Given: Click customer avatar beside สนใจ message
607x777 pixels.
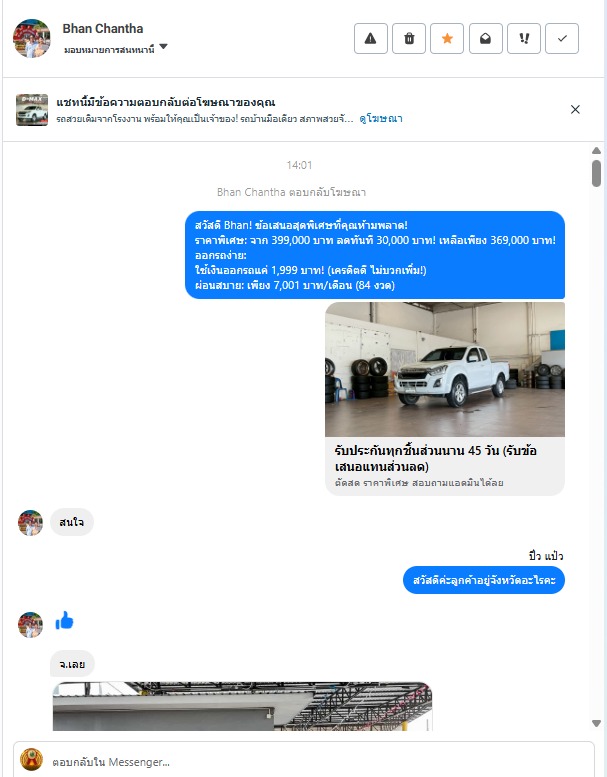Looking at the screenshot, I should click(x=30, y=523).
